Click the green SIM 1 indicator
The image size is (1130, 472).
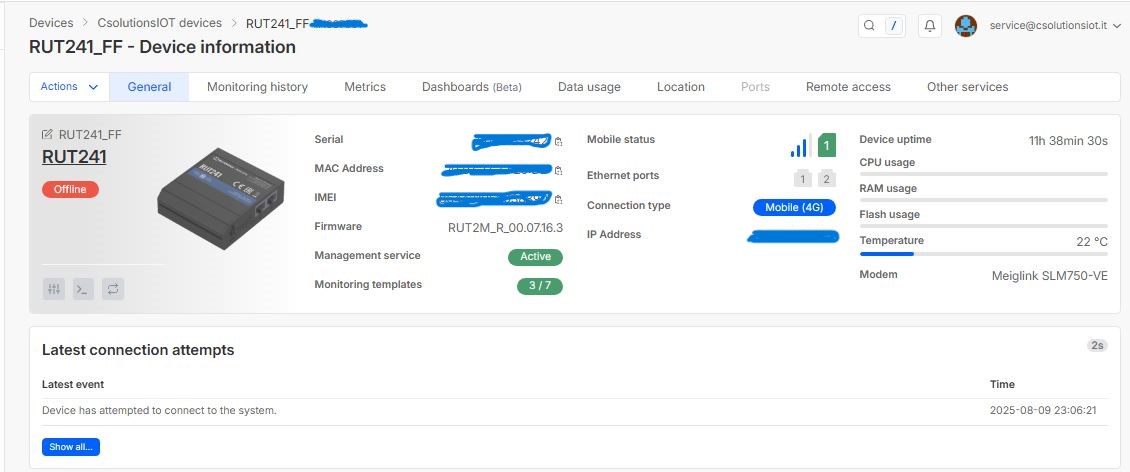(x=826, y=146)
